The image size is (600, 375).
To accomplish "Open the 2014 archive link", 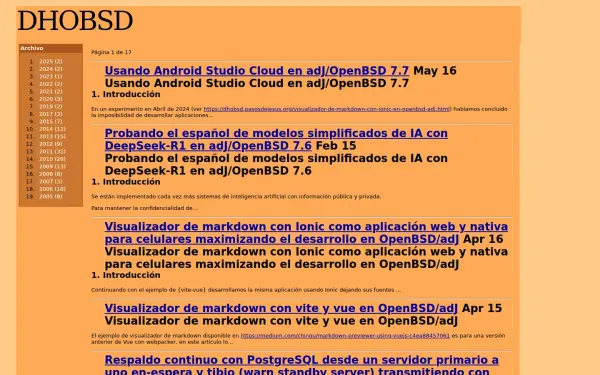I will pos(52,129).
